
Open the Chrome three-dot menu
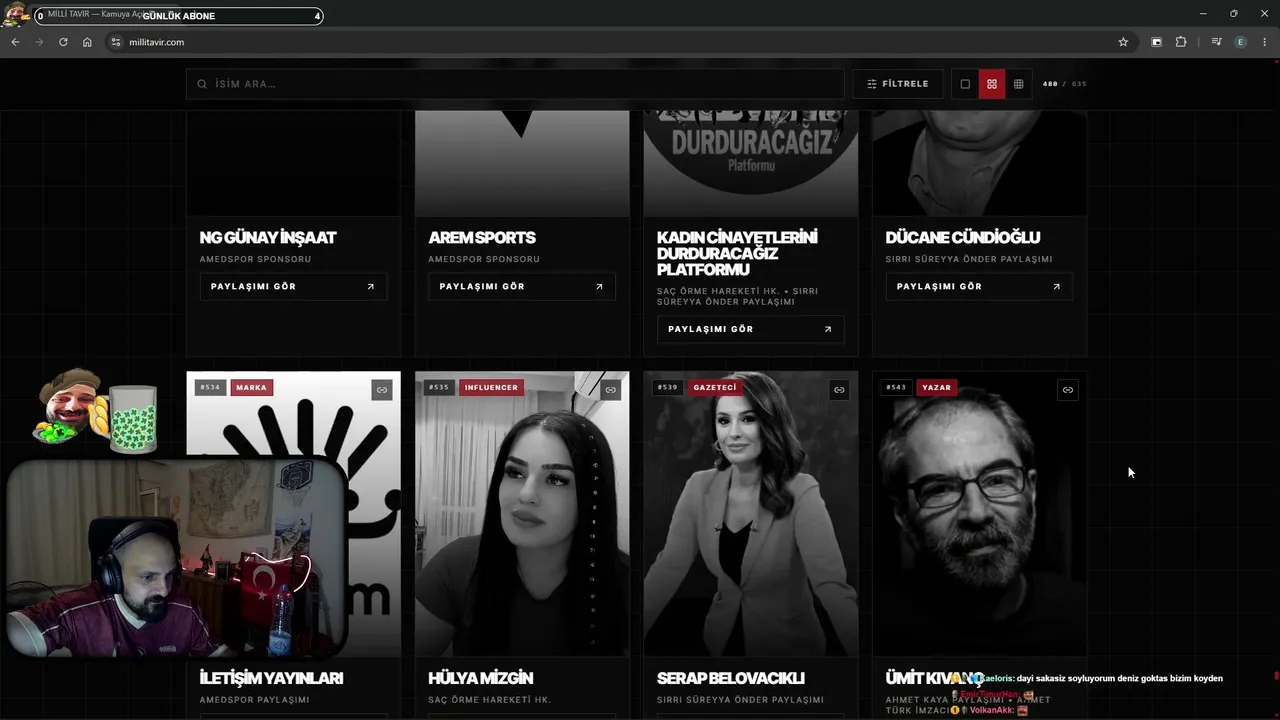[x=1265, y=42]
